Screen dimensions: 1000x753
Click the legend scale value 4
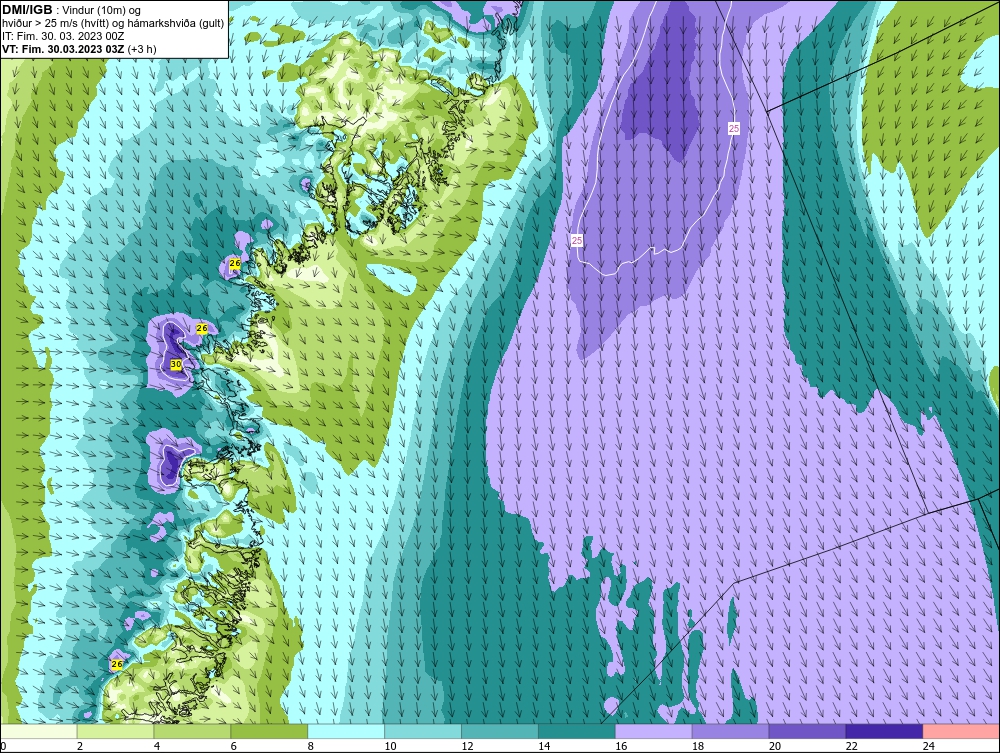[157, 746]
